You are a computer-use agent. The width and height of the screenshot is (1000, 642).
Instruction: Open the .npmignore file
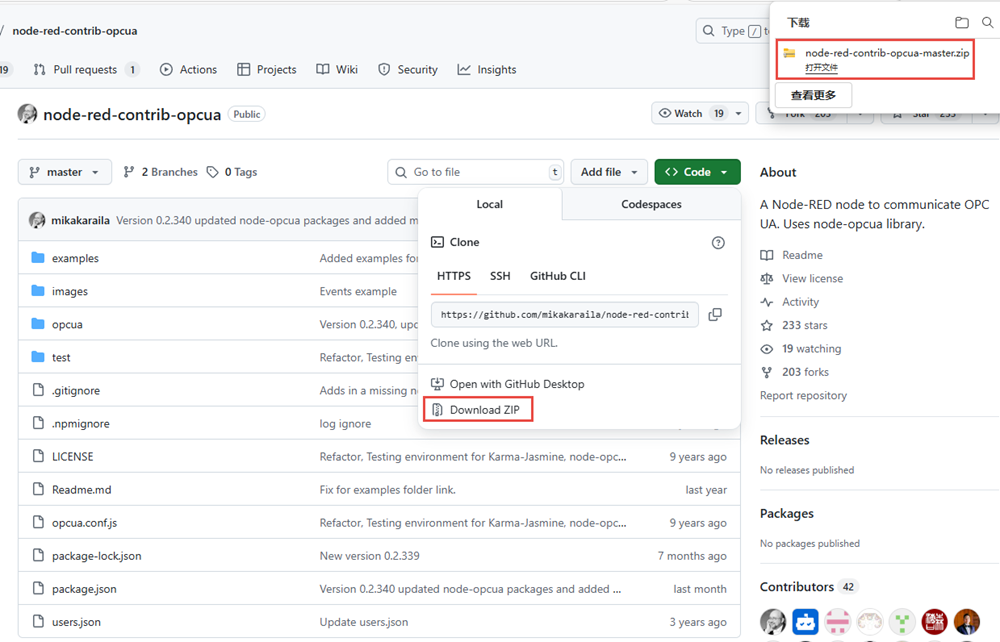pyautogui.click(x=80, y=423)
